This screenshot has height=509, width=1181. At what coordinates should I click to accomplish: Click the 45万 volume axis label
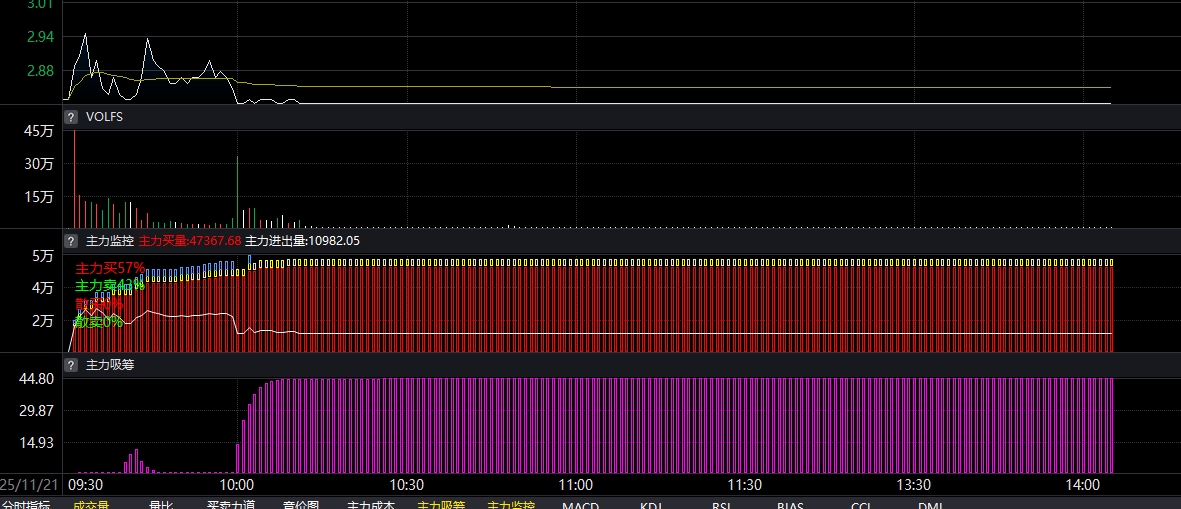tap(39, 132)
